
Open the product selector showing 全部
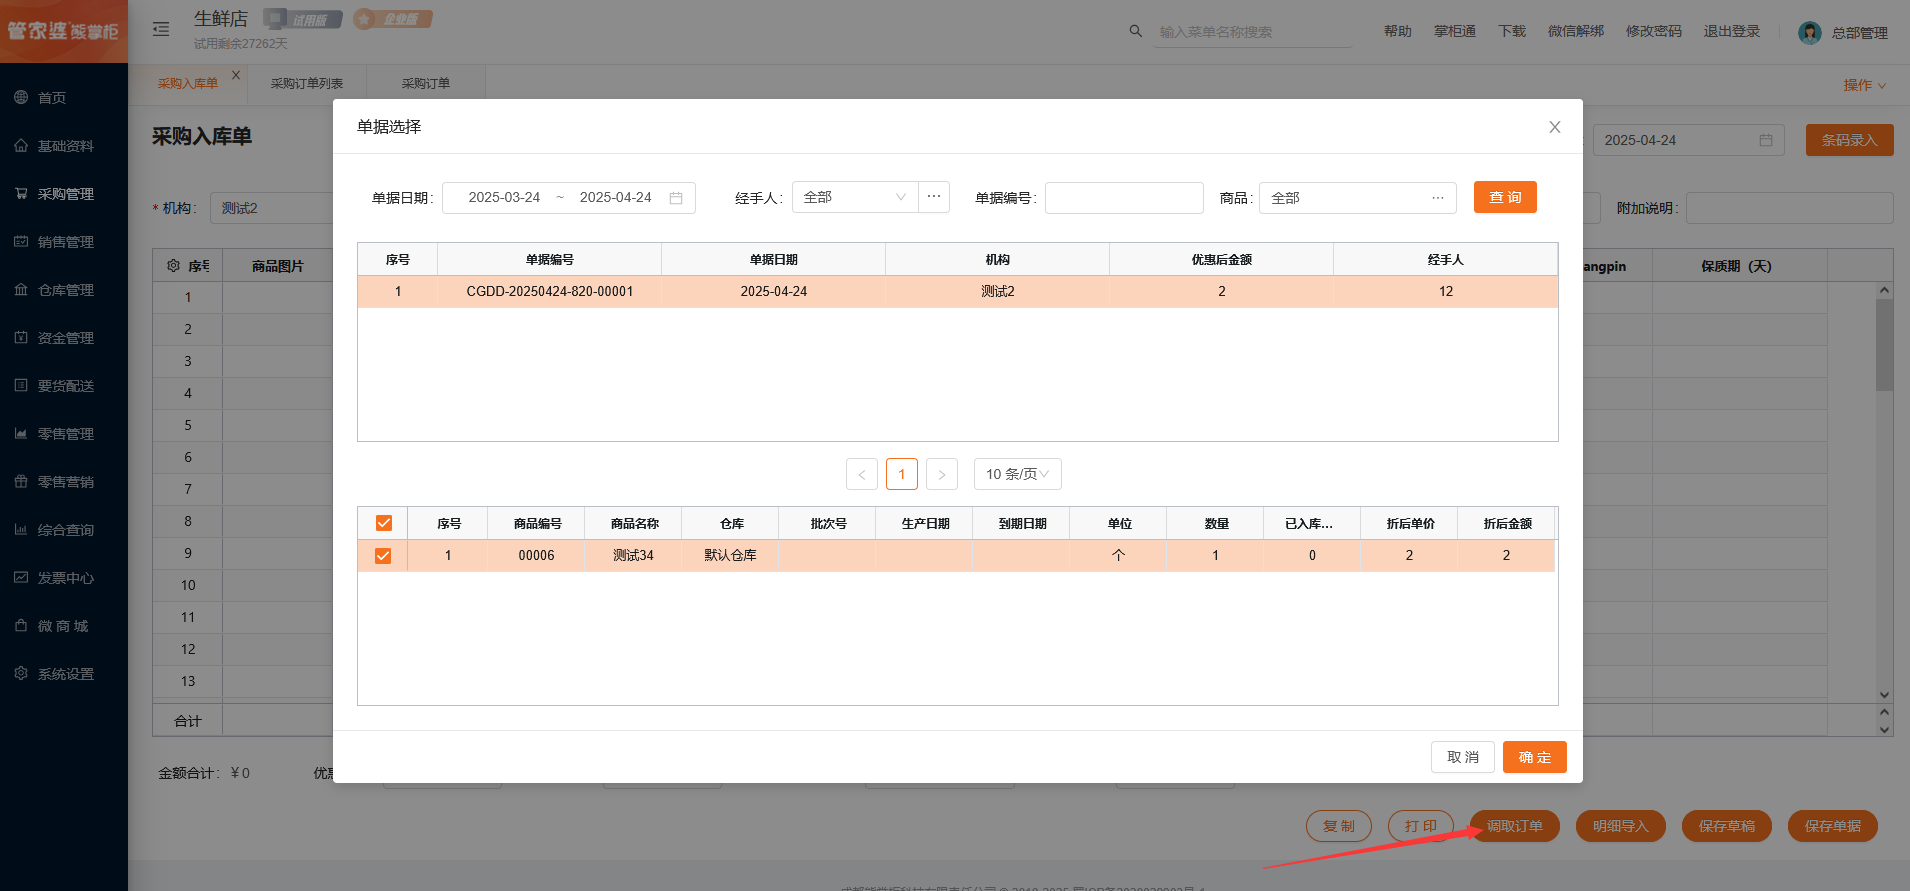pyautogui.click(x=1356, y=198)
